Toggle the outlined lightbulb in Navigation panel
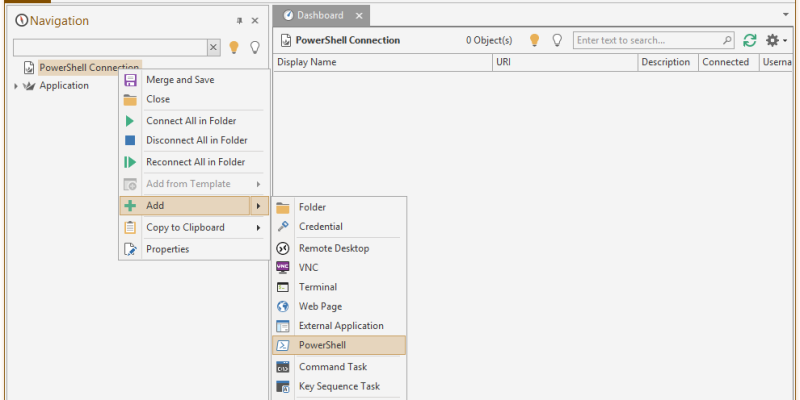The height and width of the screenshot is (400, 800). [254, 47]
